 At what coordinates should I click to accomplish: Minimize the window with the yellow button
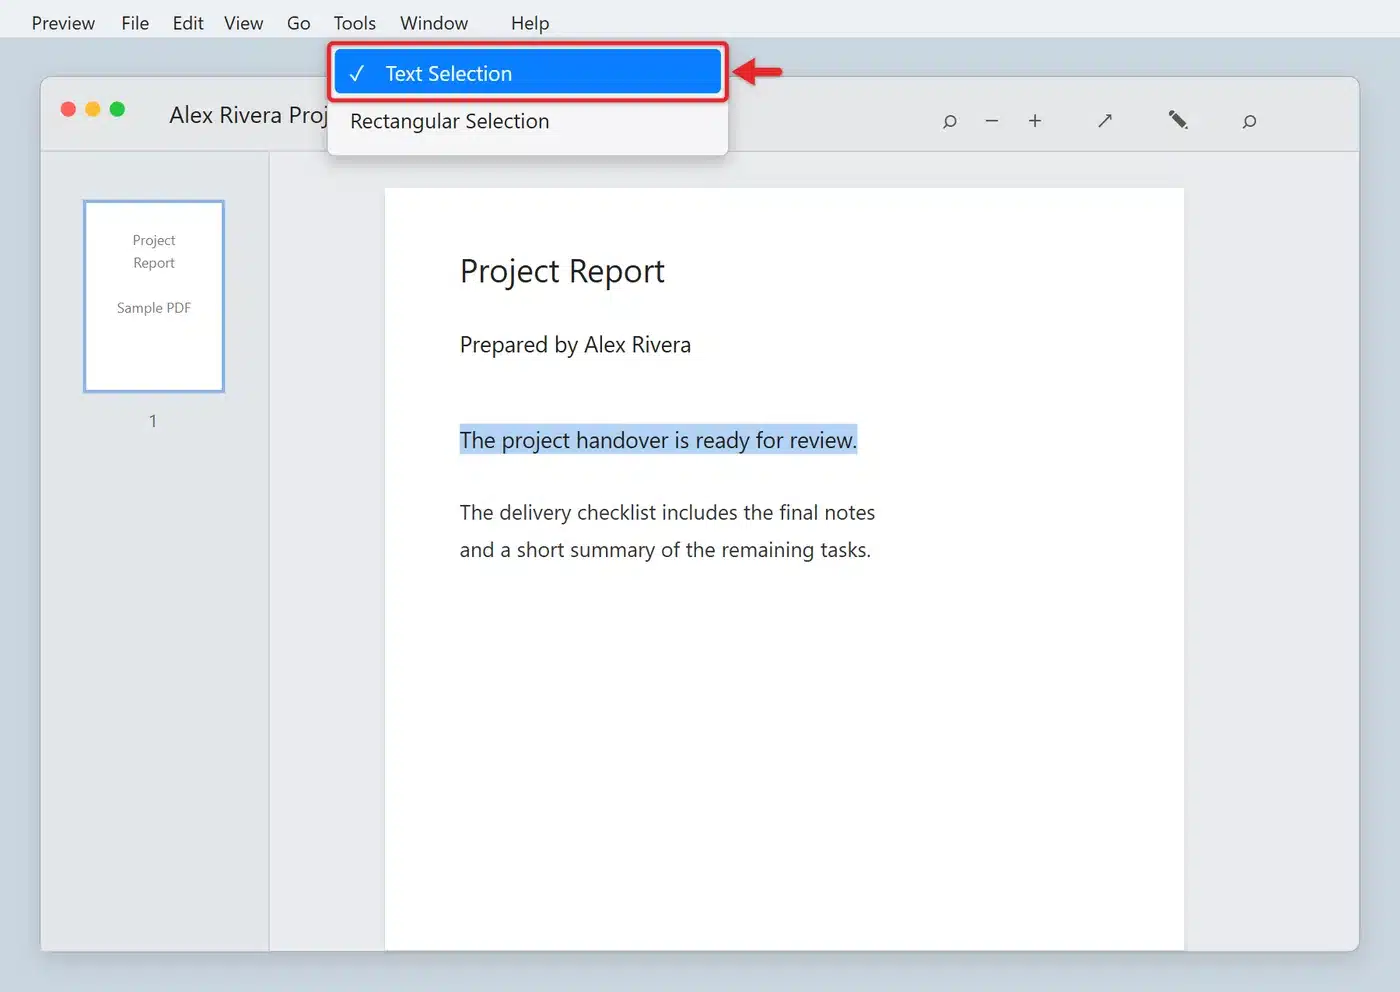coord(93,109)
